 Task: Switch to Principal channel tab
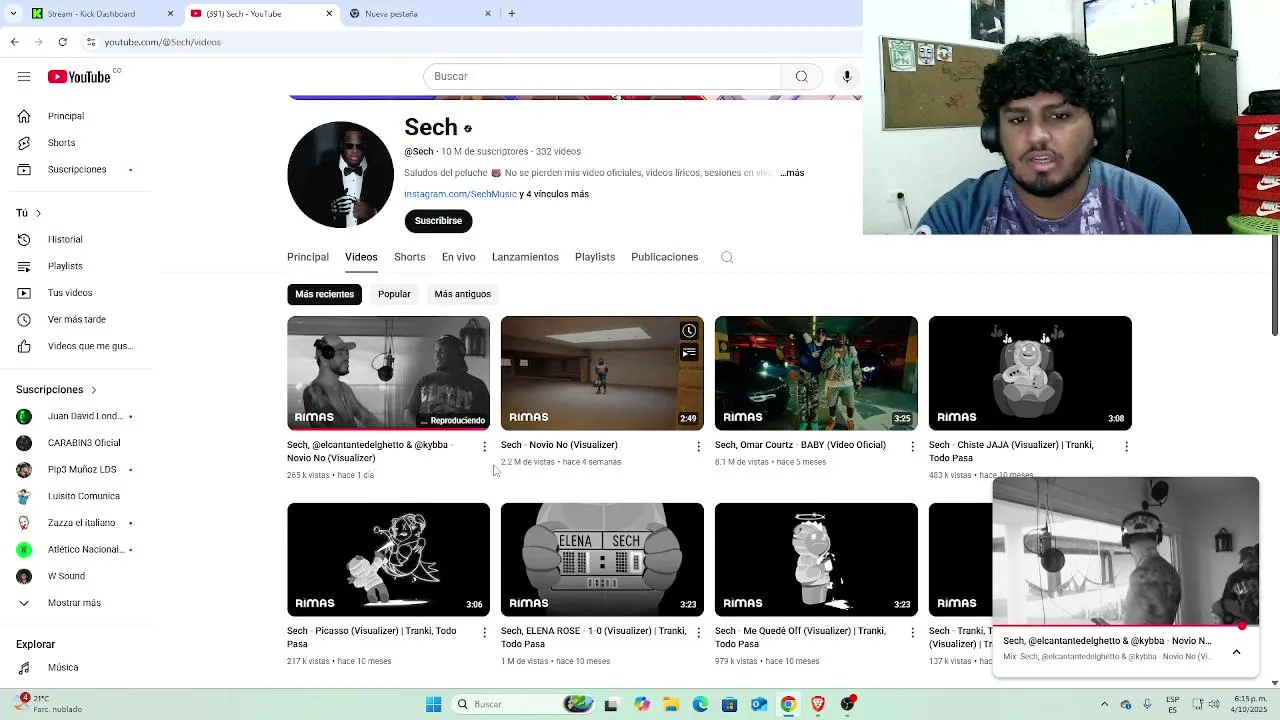[308, 257]
